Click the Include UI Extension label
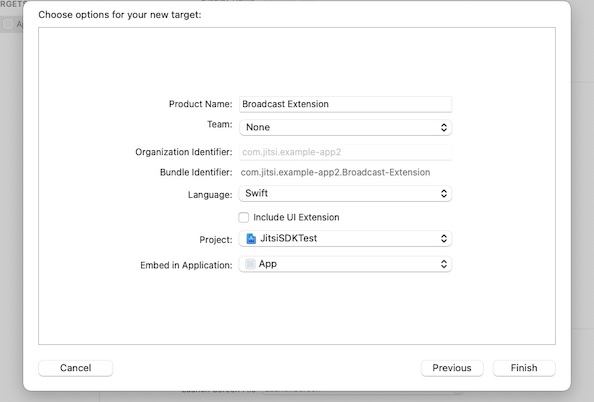 (296, 217)
